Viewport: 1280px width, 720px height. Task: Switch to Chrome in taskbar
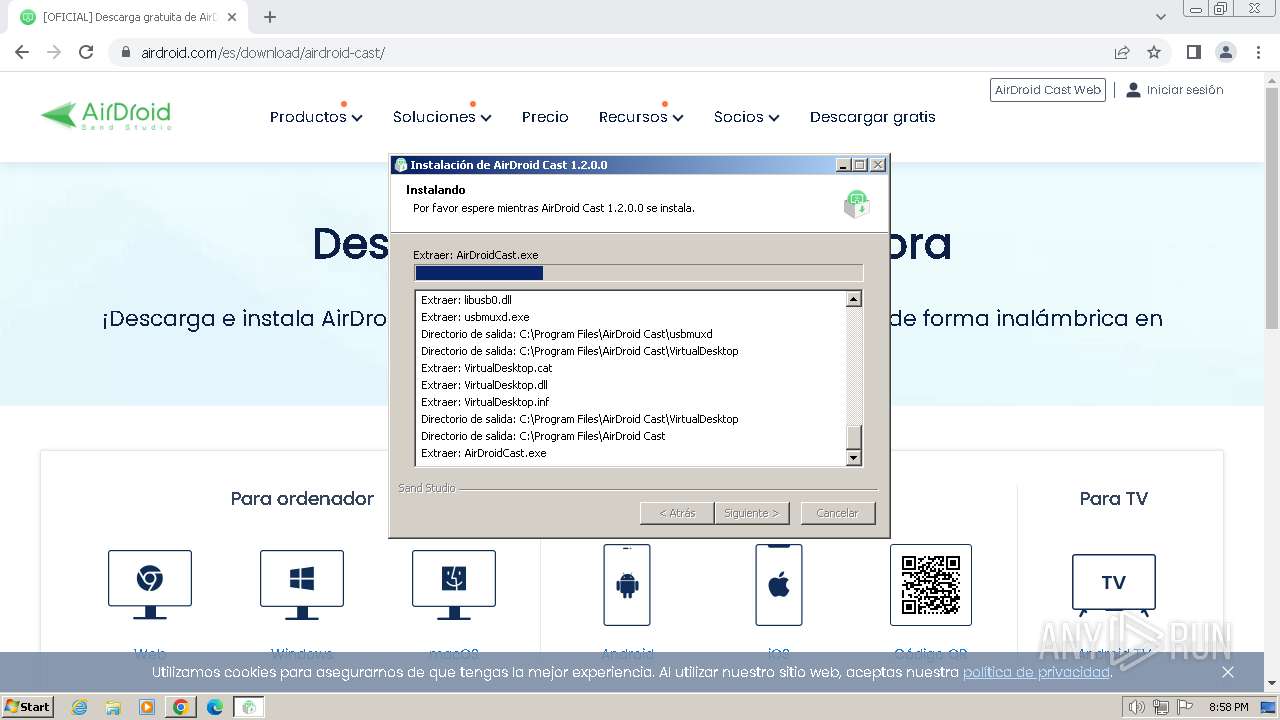[181, 707]
